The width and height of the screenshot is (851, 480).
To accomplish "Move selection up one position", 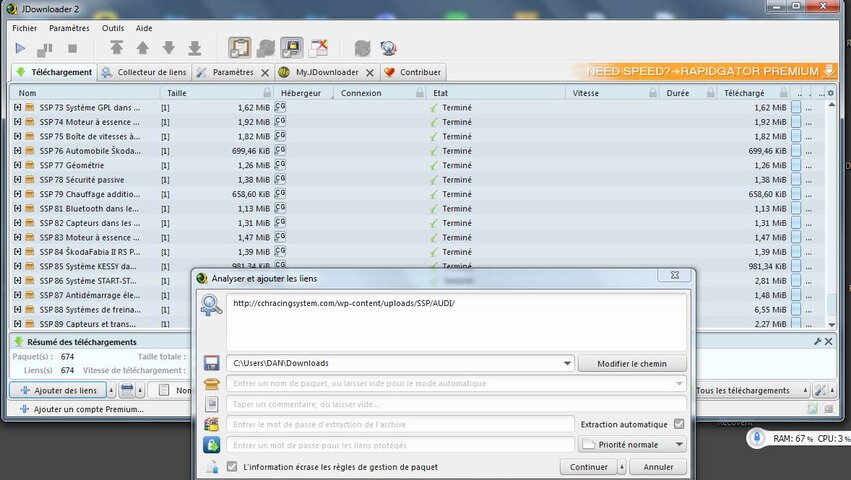I will point(143,48).
